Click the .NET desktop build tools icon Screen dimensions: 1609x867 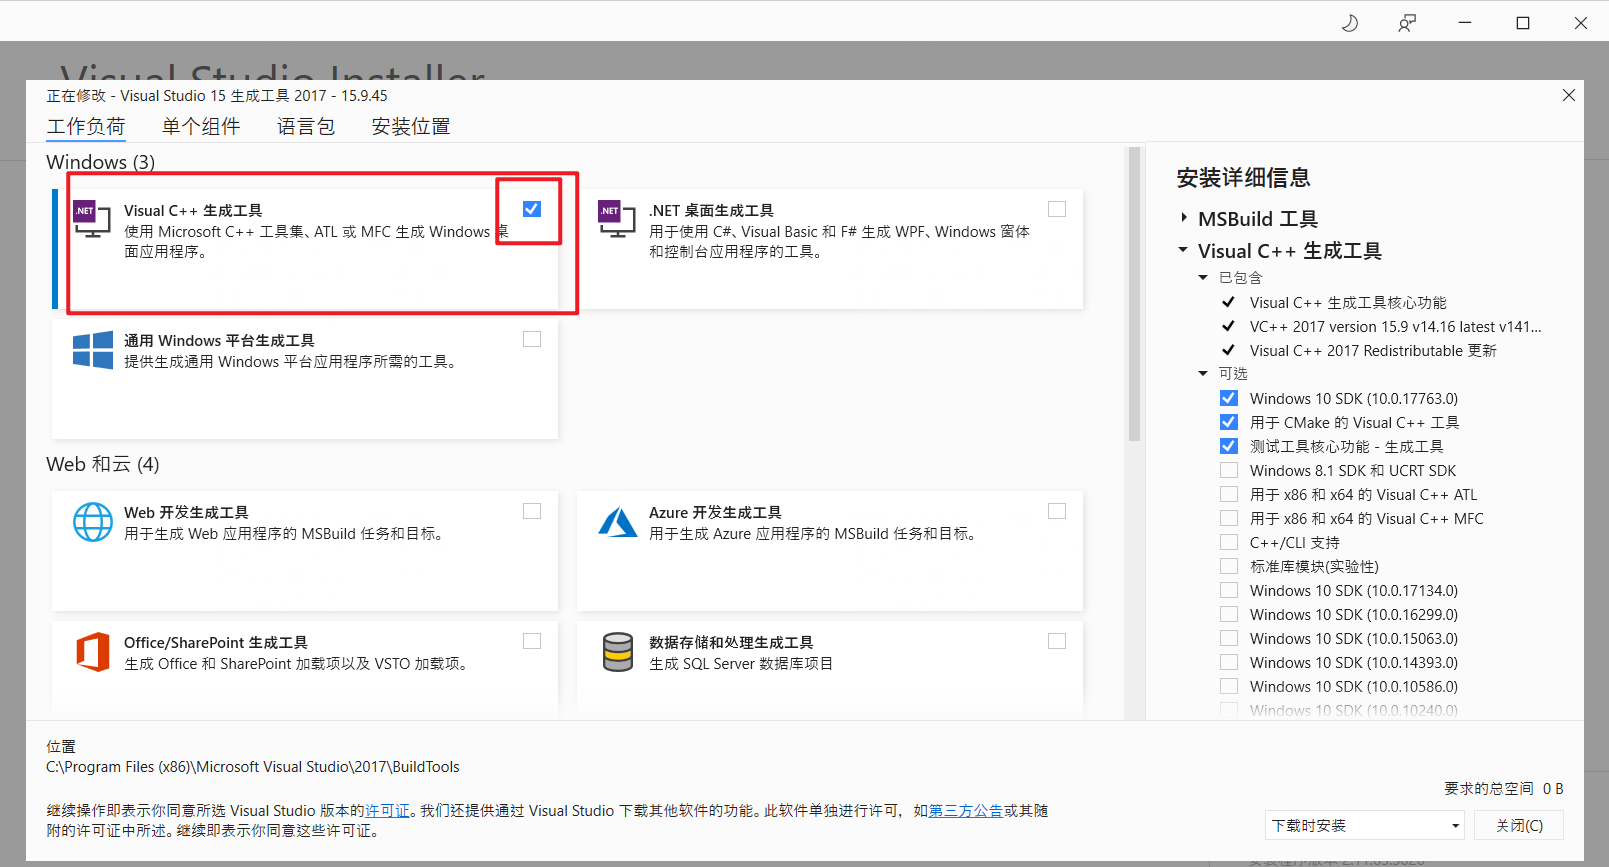[x=617, y=219]
